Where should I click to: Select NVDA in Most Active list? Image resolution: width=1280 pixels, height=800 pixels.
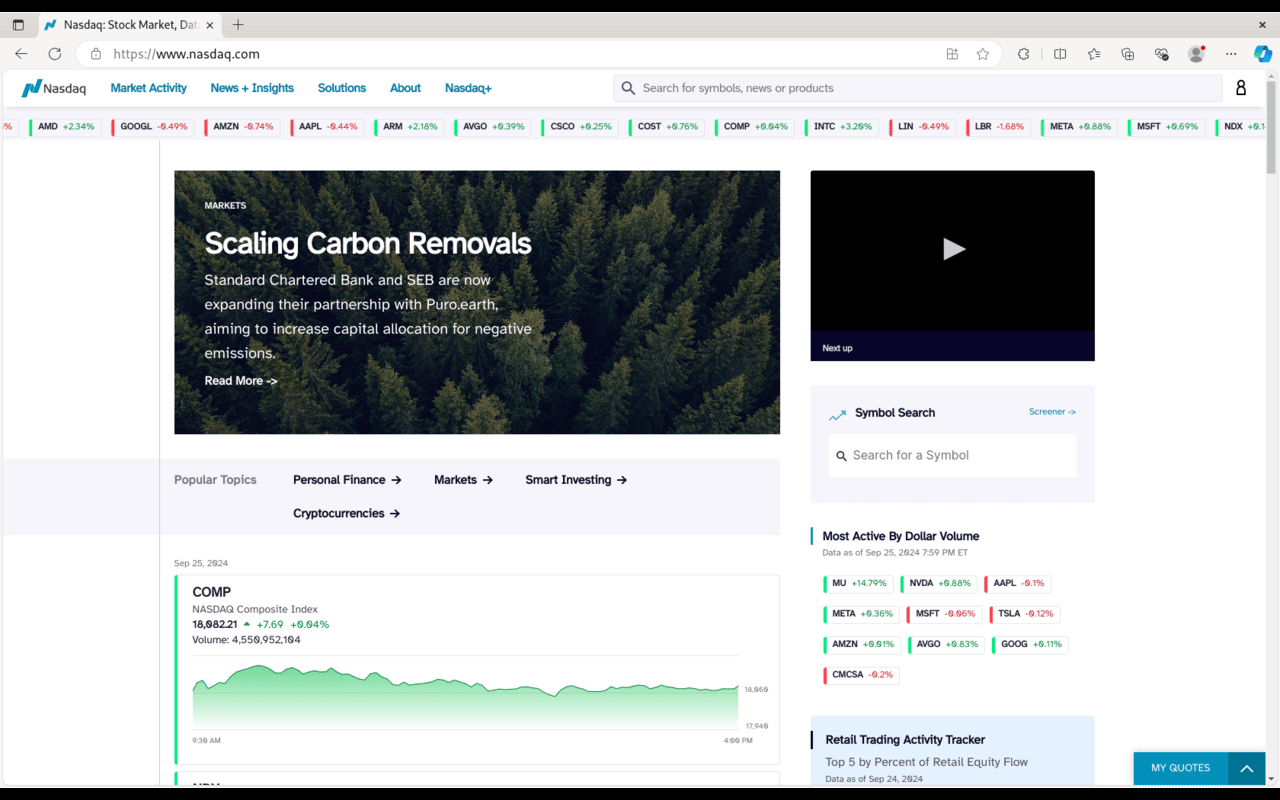(939, 583)
